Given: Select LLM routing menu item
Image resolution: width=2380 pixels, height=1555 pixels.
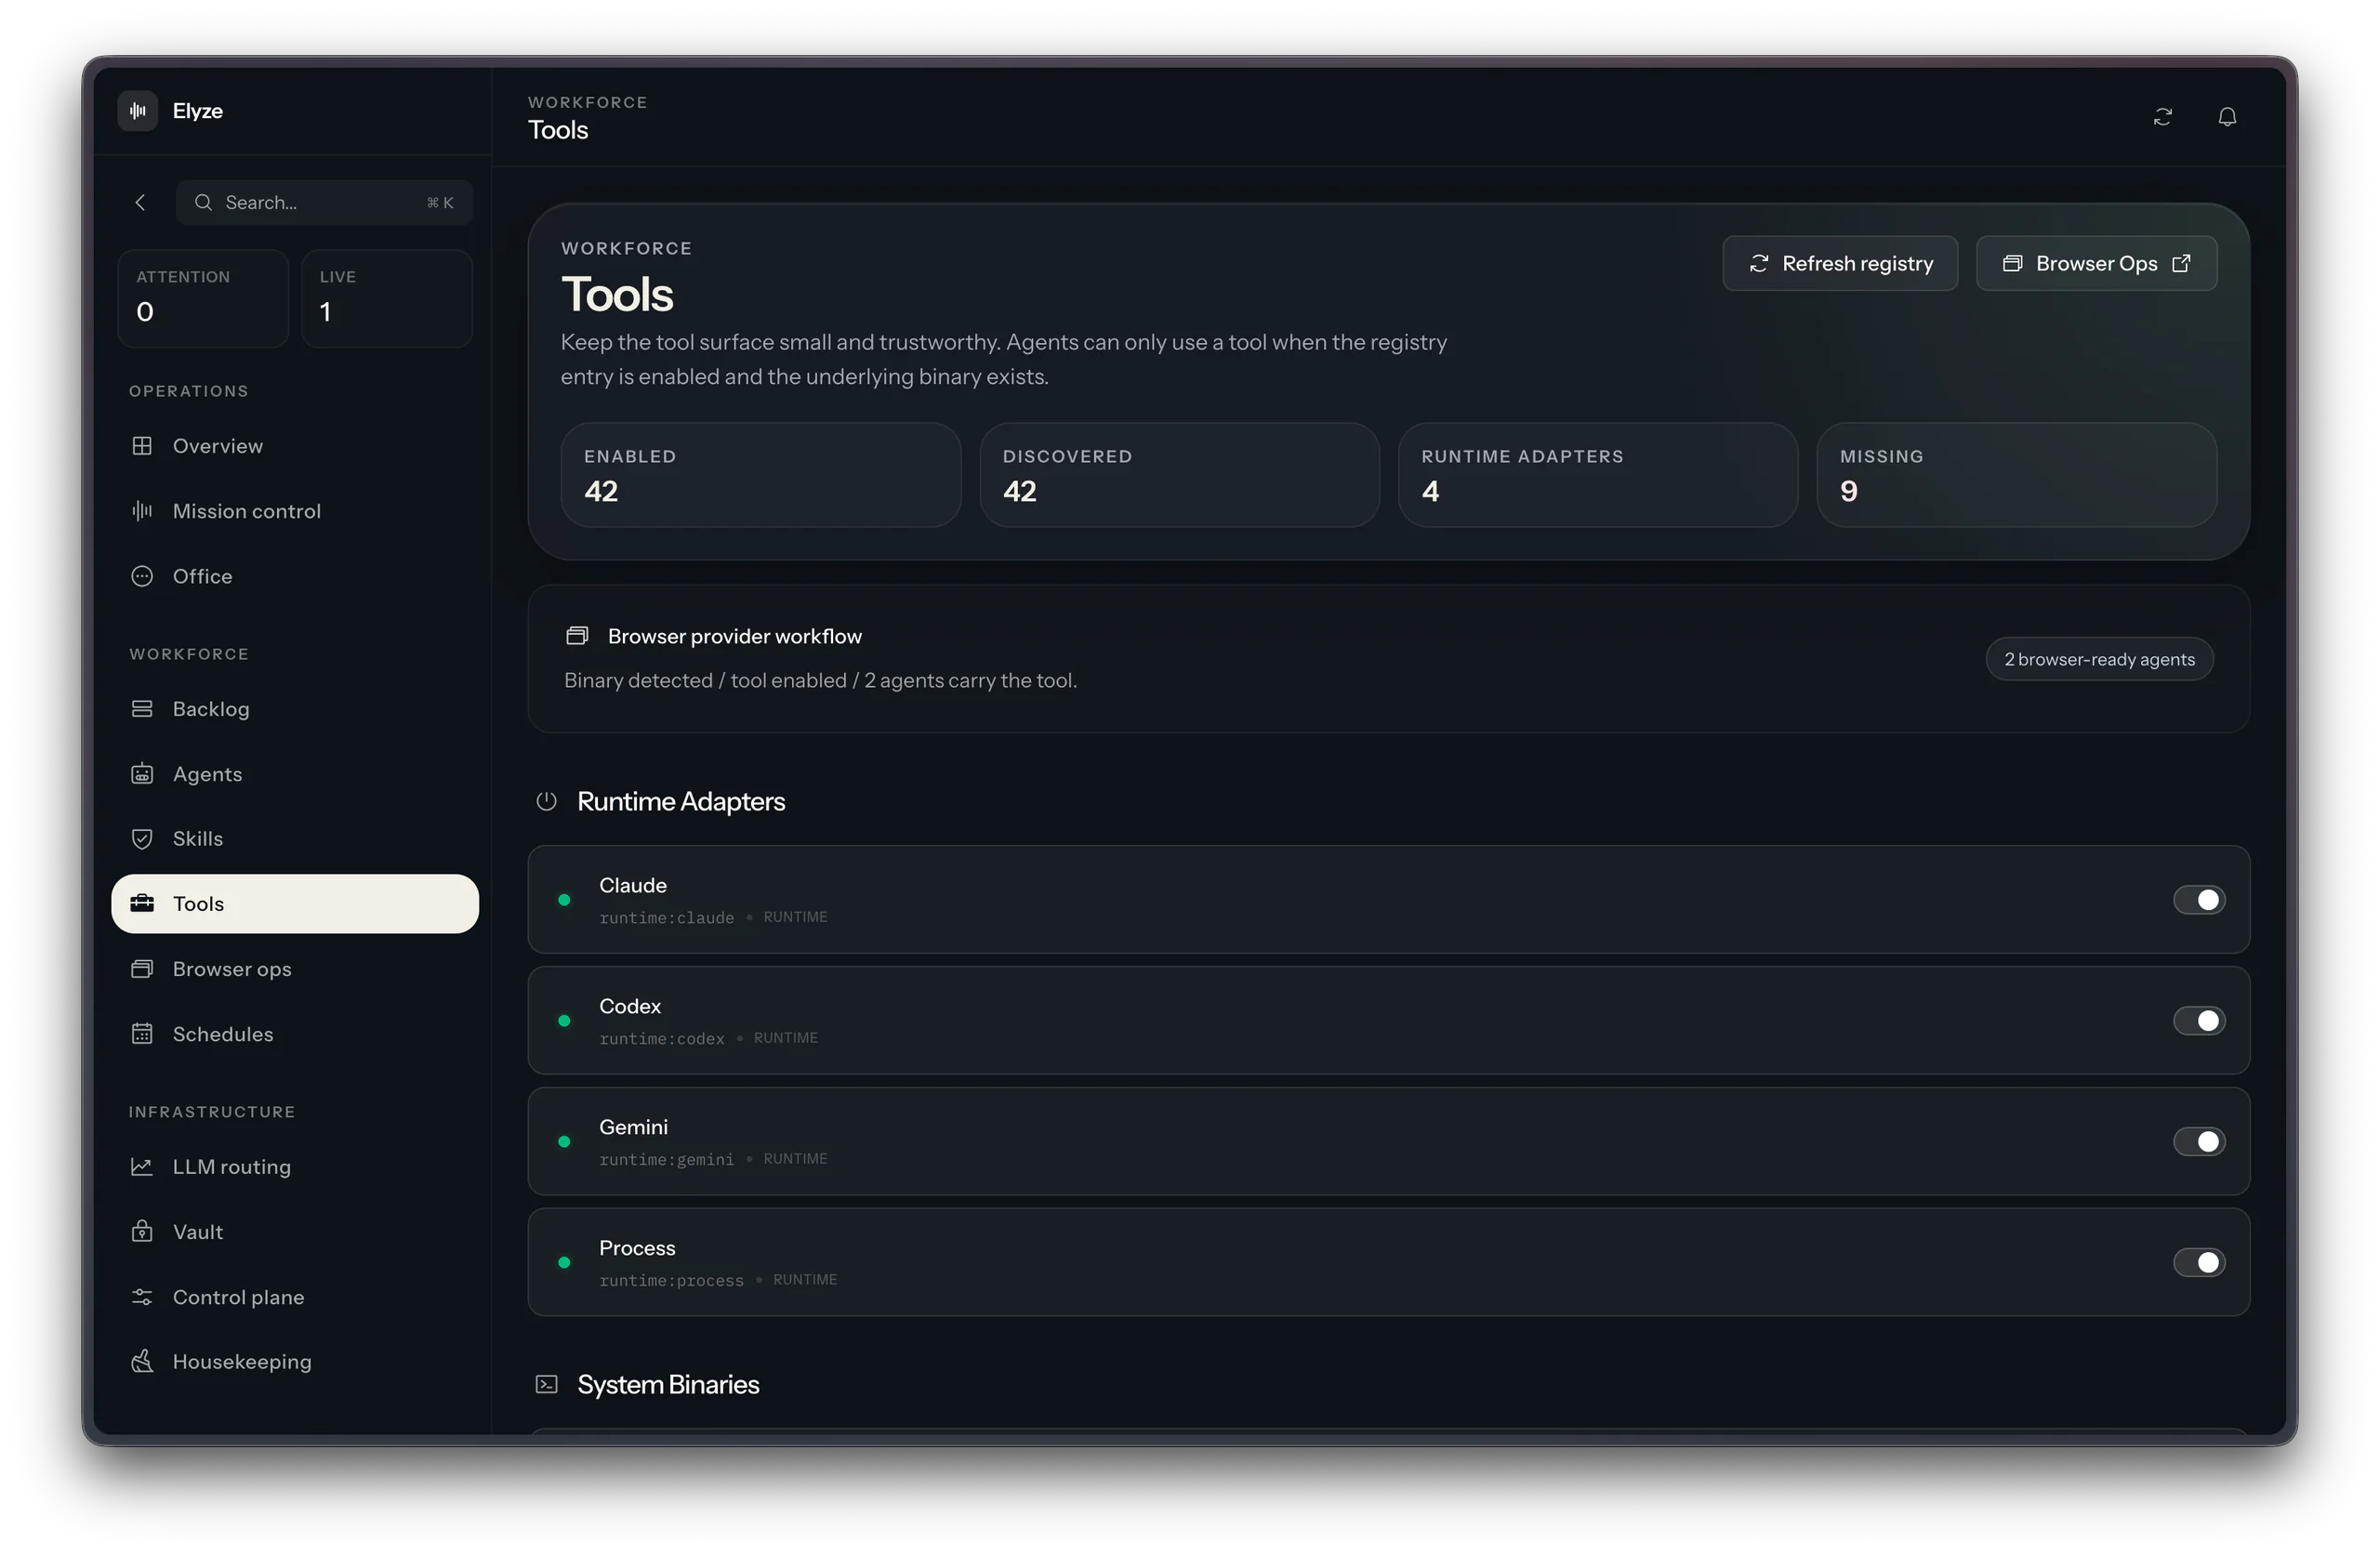Looking at the screenshot, I should click(x=231, y=1166).
